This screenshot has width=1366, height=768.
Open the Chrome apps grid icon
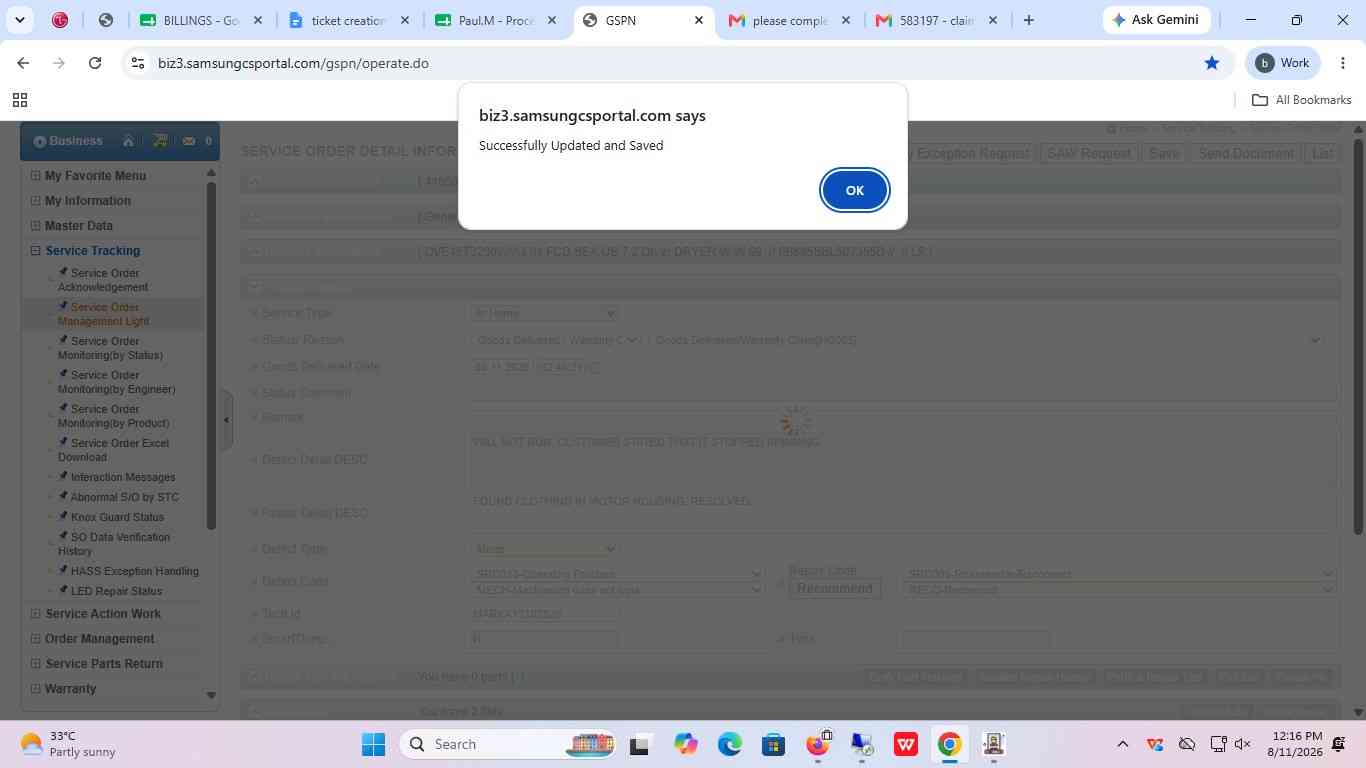(19, 100)
